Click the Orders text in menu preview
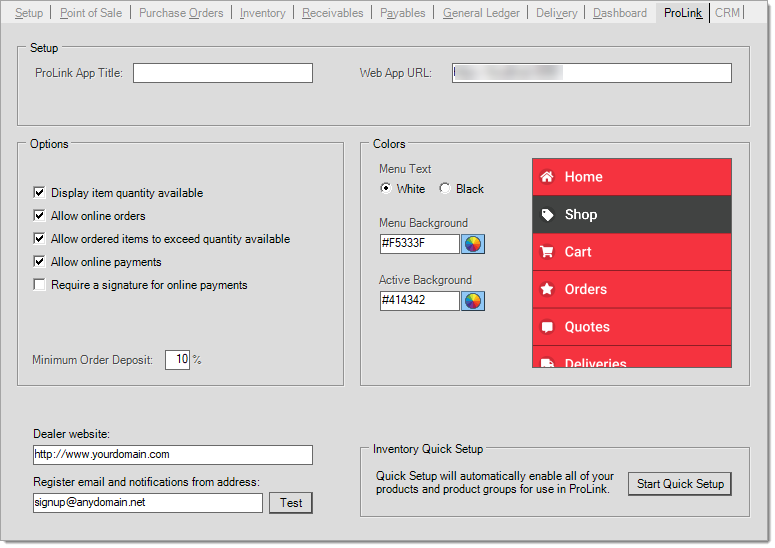This screenshot has height=548, width=775. (x=586, y=289)
